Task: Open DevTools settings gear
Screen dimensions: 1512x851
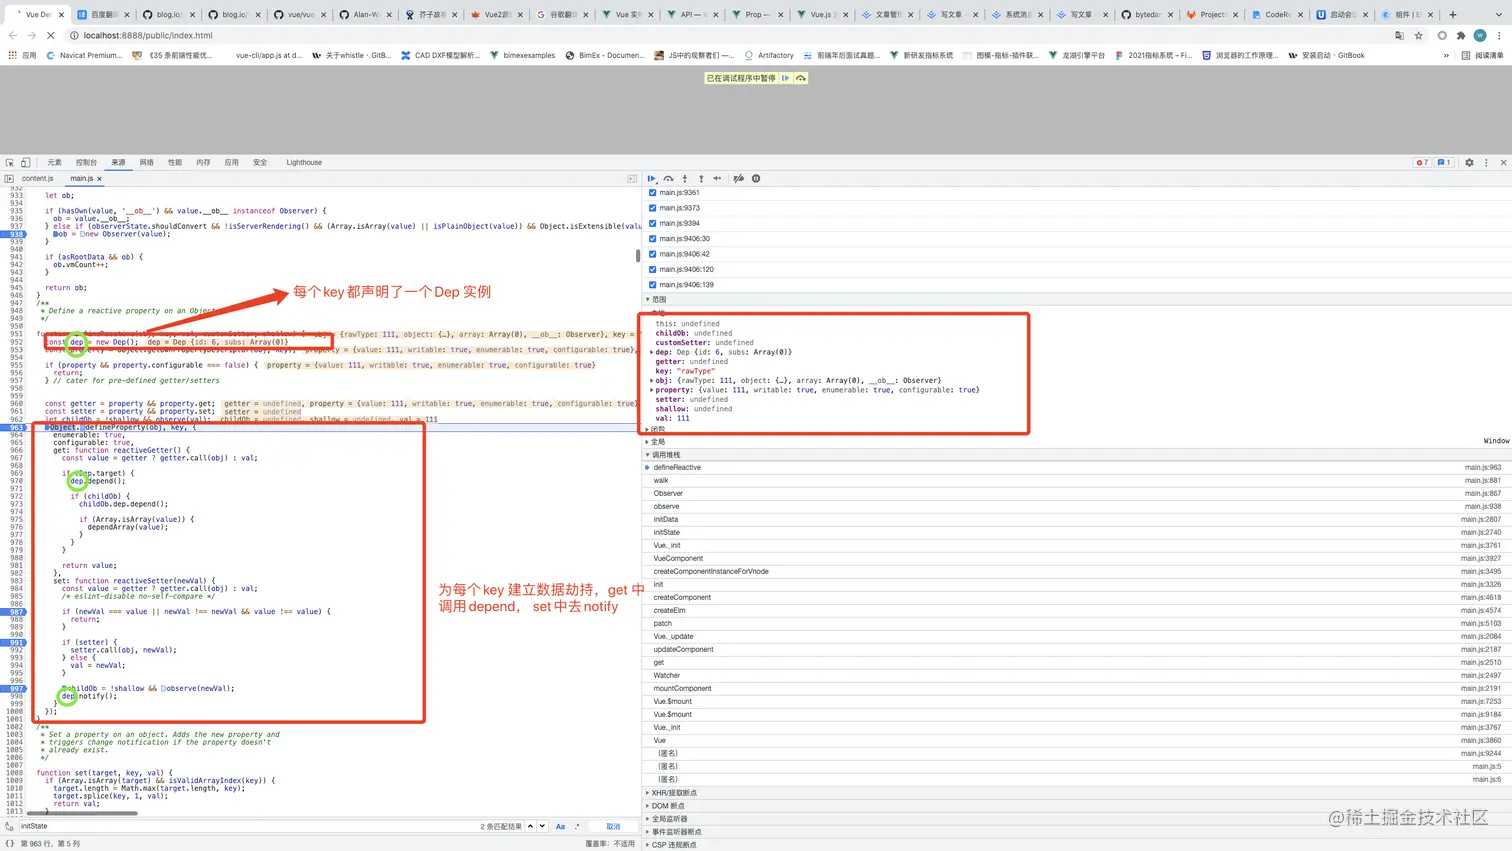Action: [1469, 162]
